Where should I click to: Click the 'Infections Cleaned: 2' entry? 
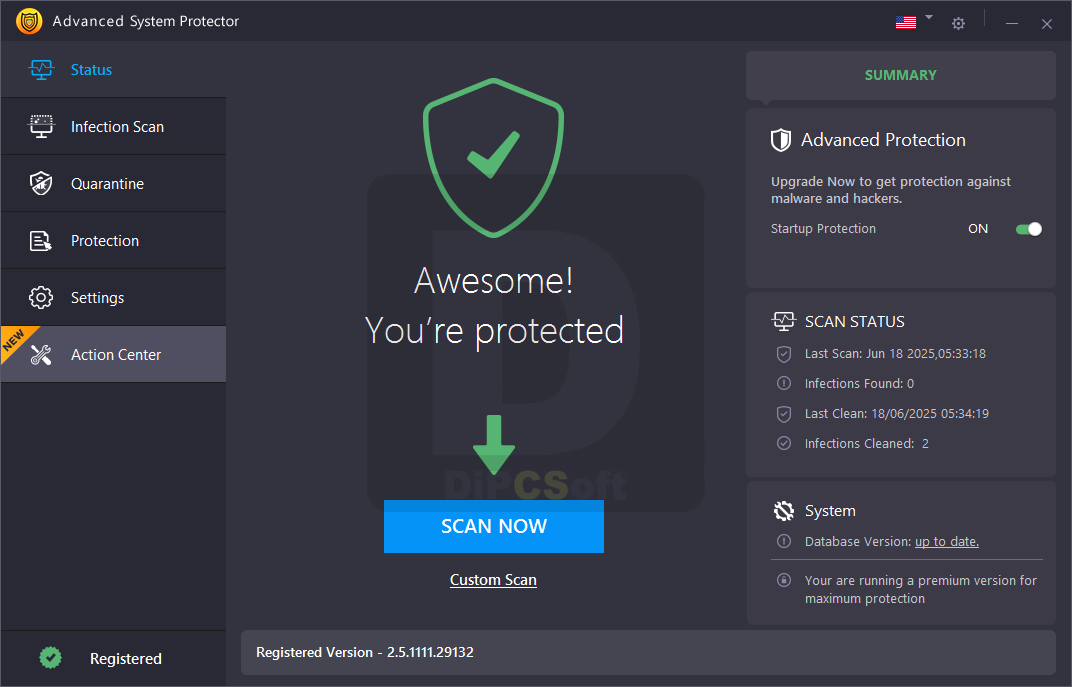866,444
